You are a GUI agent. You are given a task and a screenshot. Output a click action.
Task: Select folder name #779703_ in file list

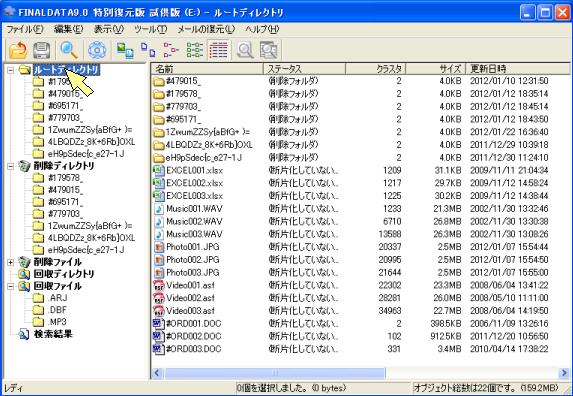183,107
